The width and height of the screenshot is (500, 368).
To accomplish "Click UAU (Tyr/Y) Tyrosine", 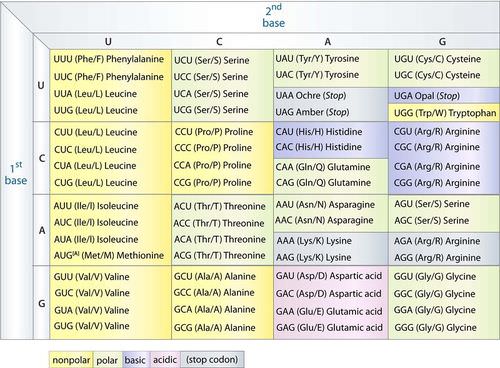I will pos(317,59).
